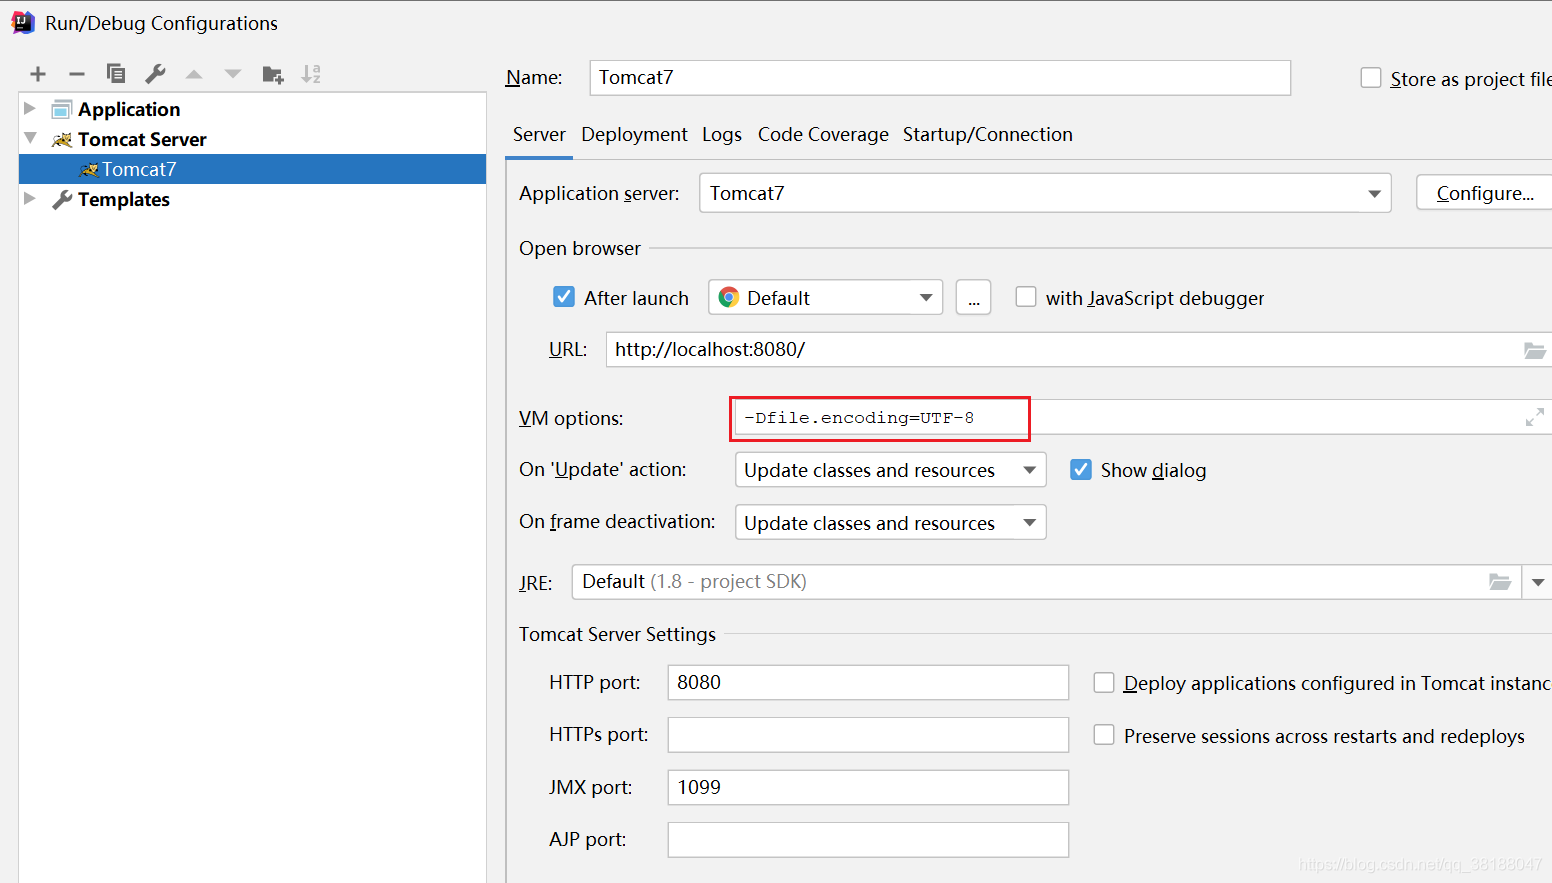Open the Logs tab
Image resolution: width=1552 pixels, height=883 pixels.
(722, 135)
